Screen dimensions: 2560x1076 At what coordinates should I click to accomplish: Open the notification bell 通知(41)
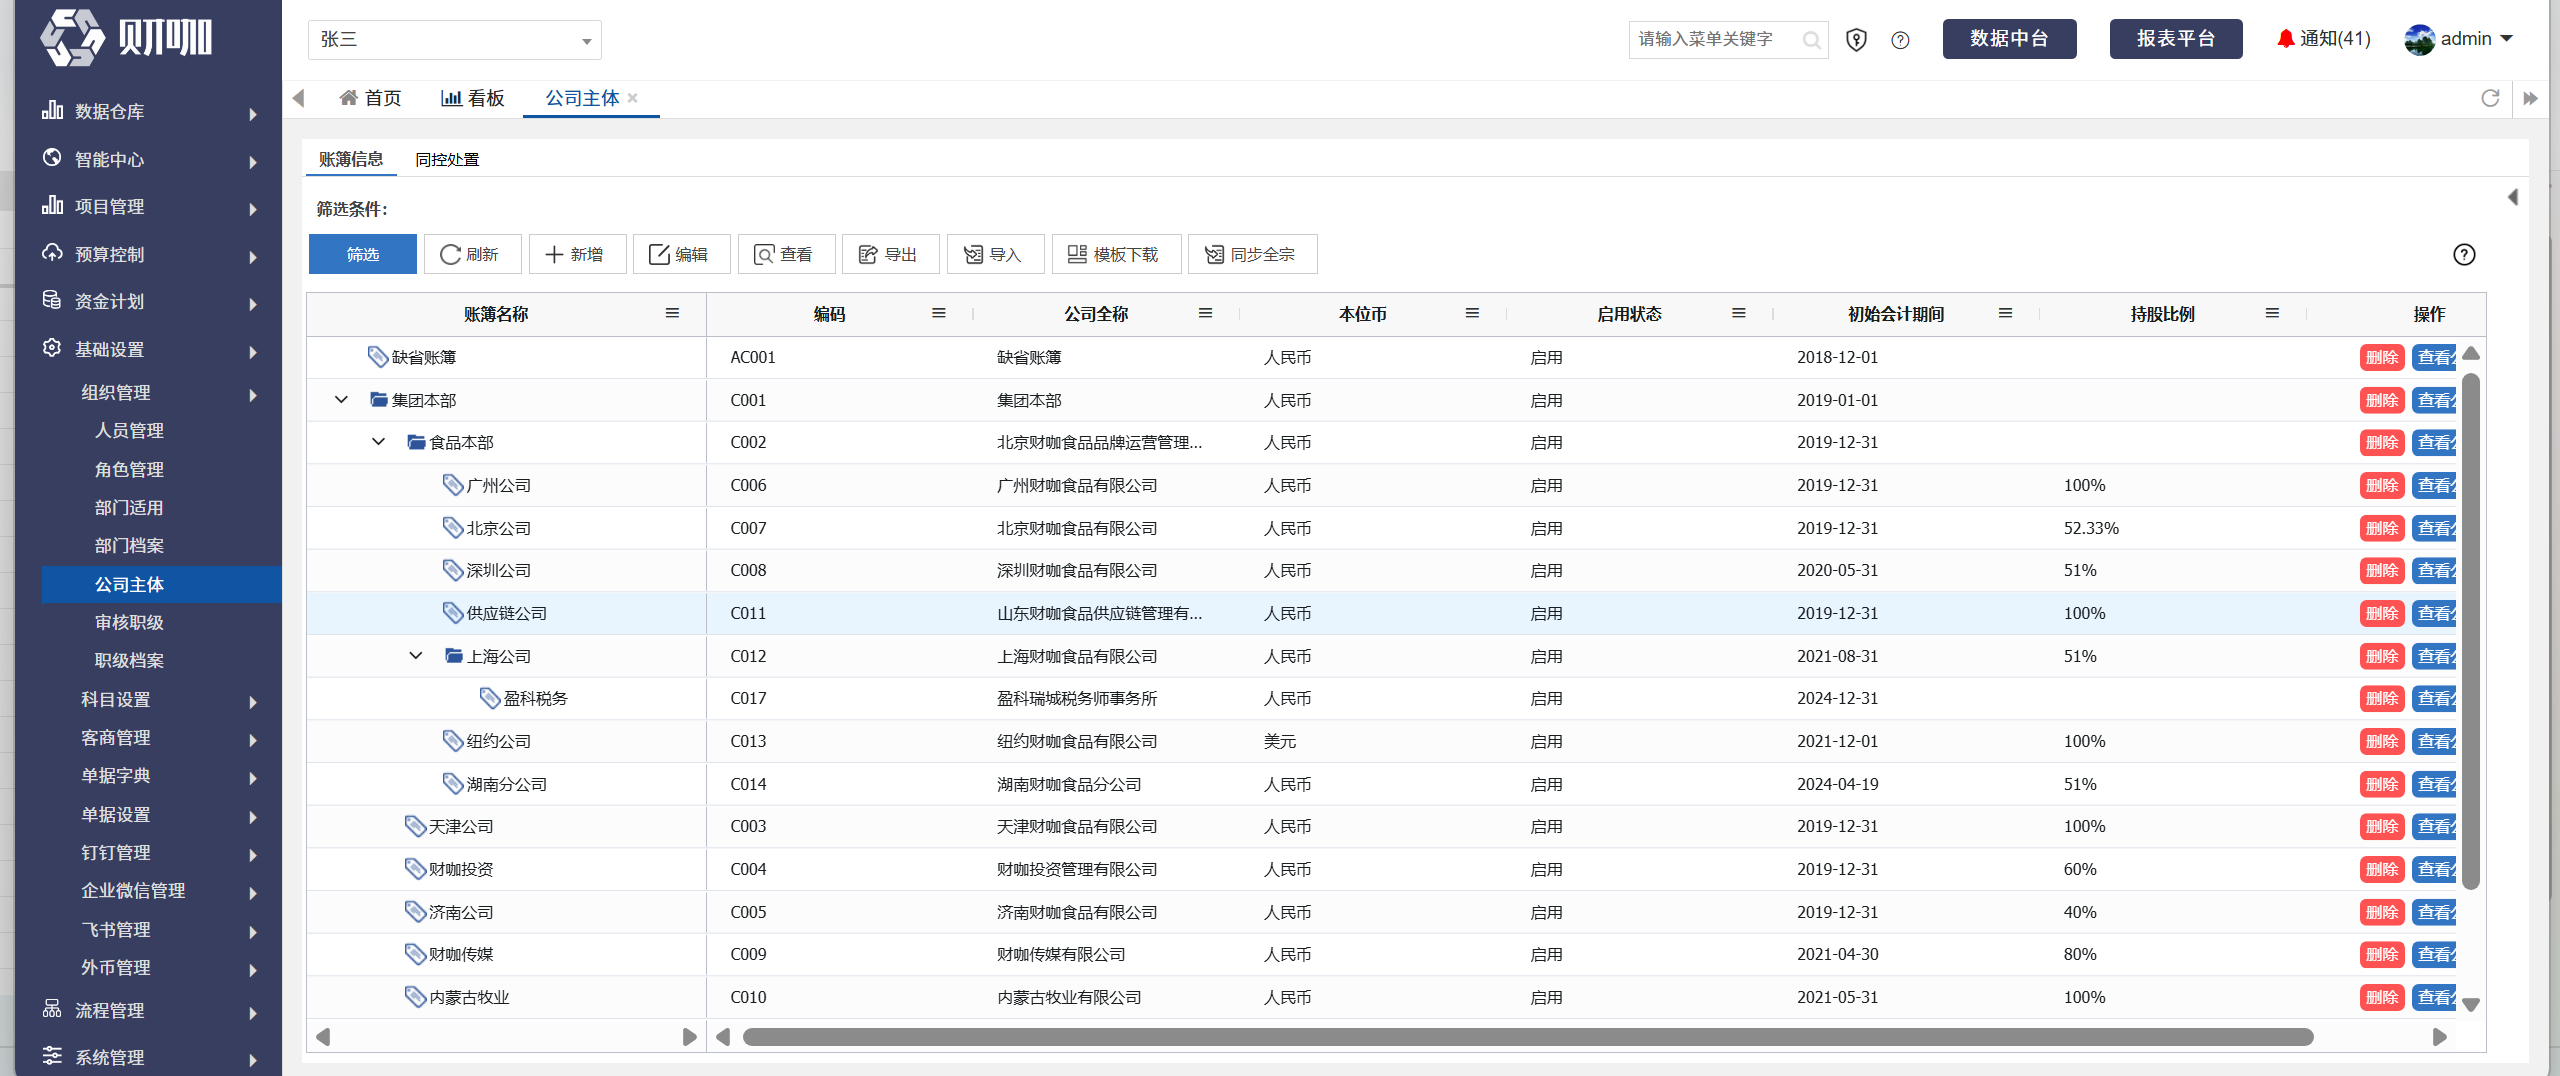click(2323, 39)
